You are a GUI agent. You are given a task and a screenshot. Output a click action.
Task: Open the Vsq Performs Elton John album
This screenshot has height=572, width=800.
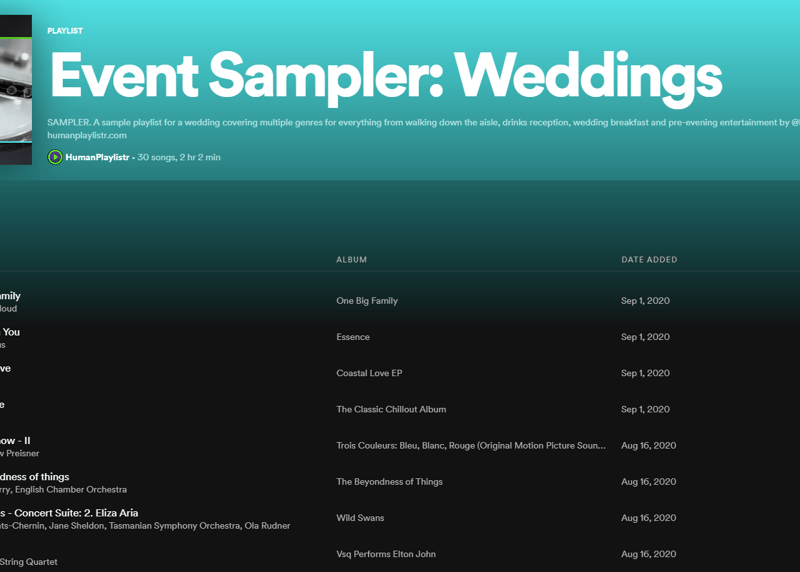coord(386,554)
